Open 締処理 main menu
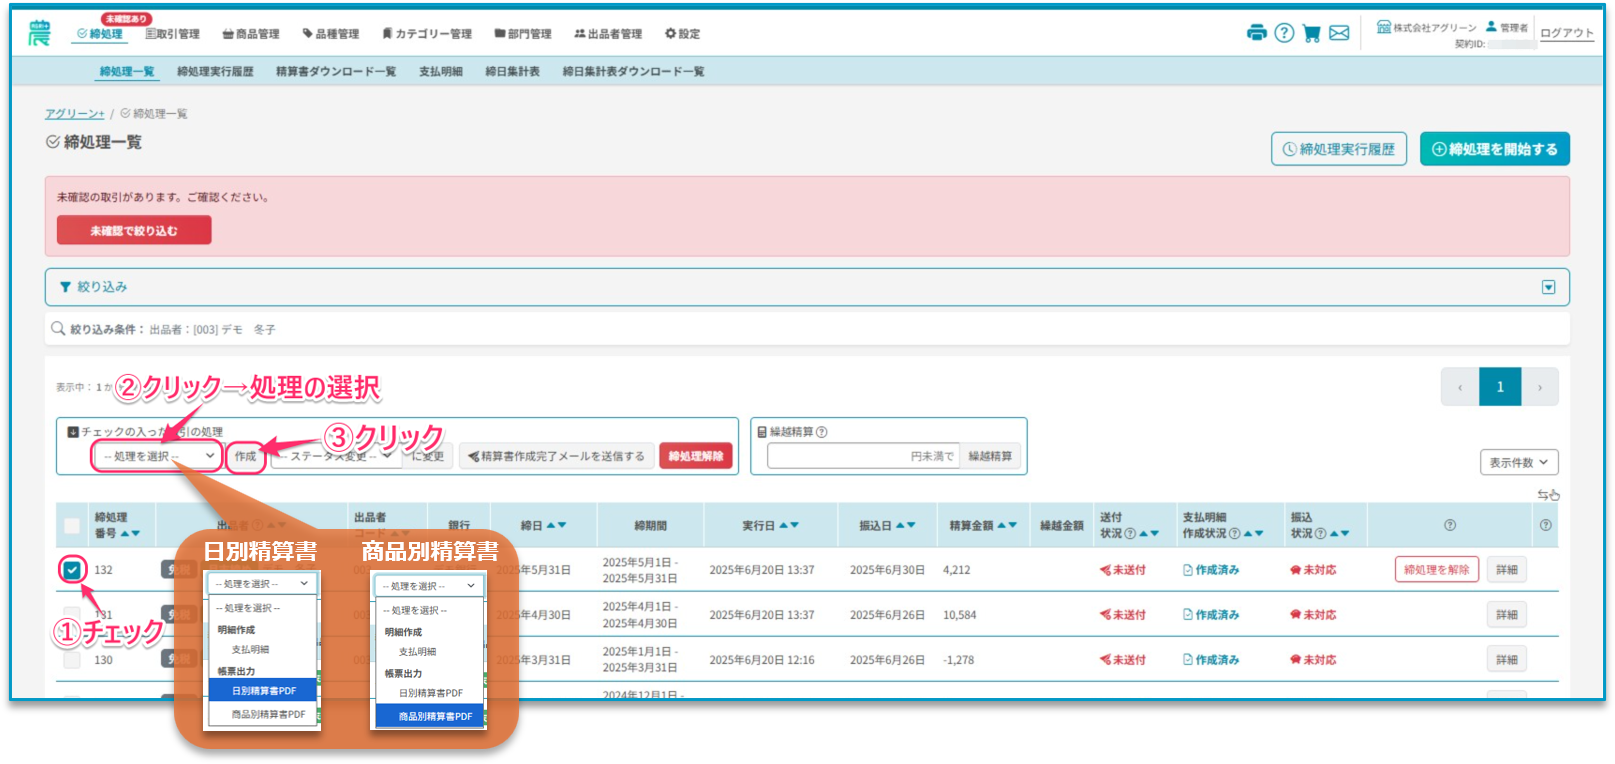Image resolution: width=1615 pixels, height=764 pixels. point(100,34)
